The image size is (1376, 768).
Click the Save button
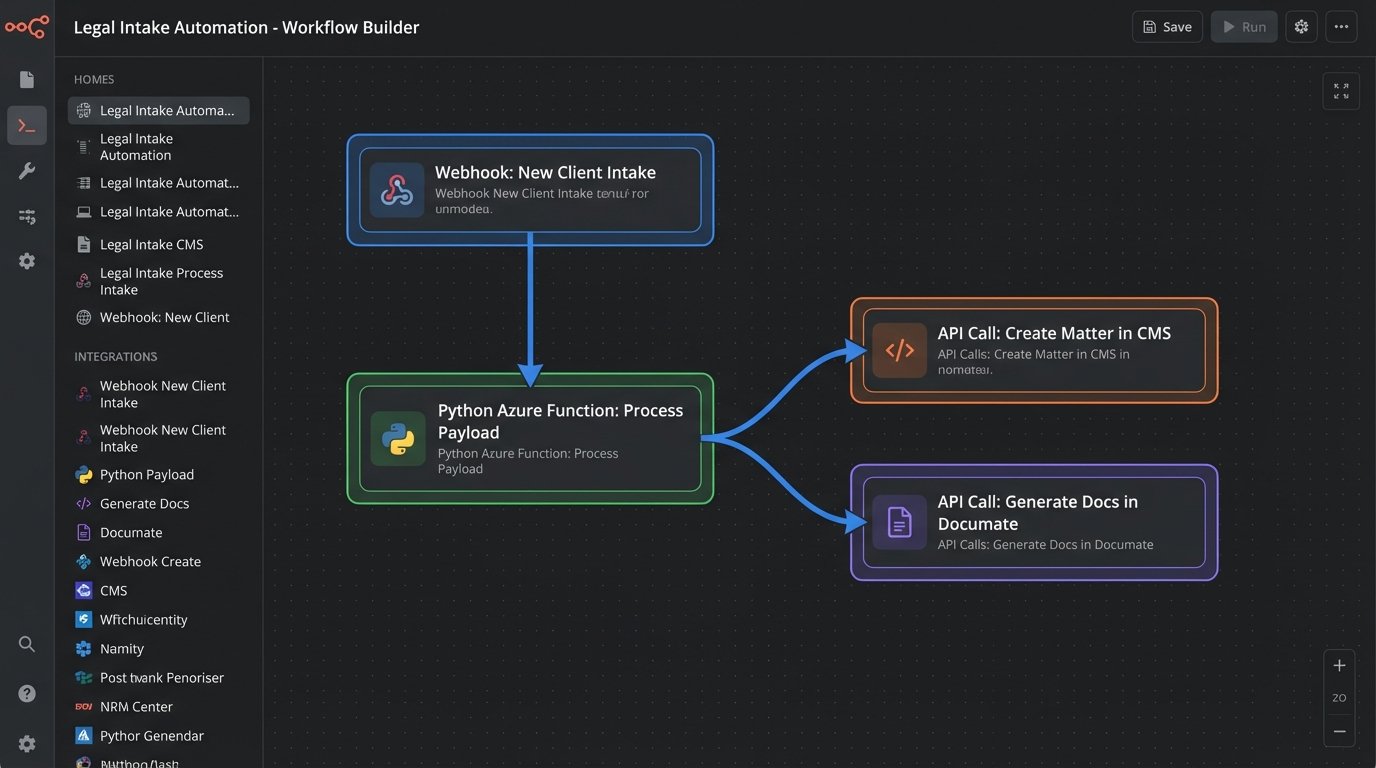[x=1167, y=26]
